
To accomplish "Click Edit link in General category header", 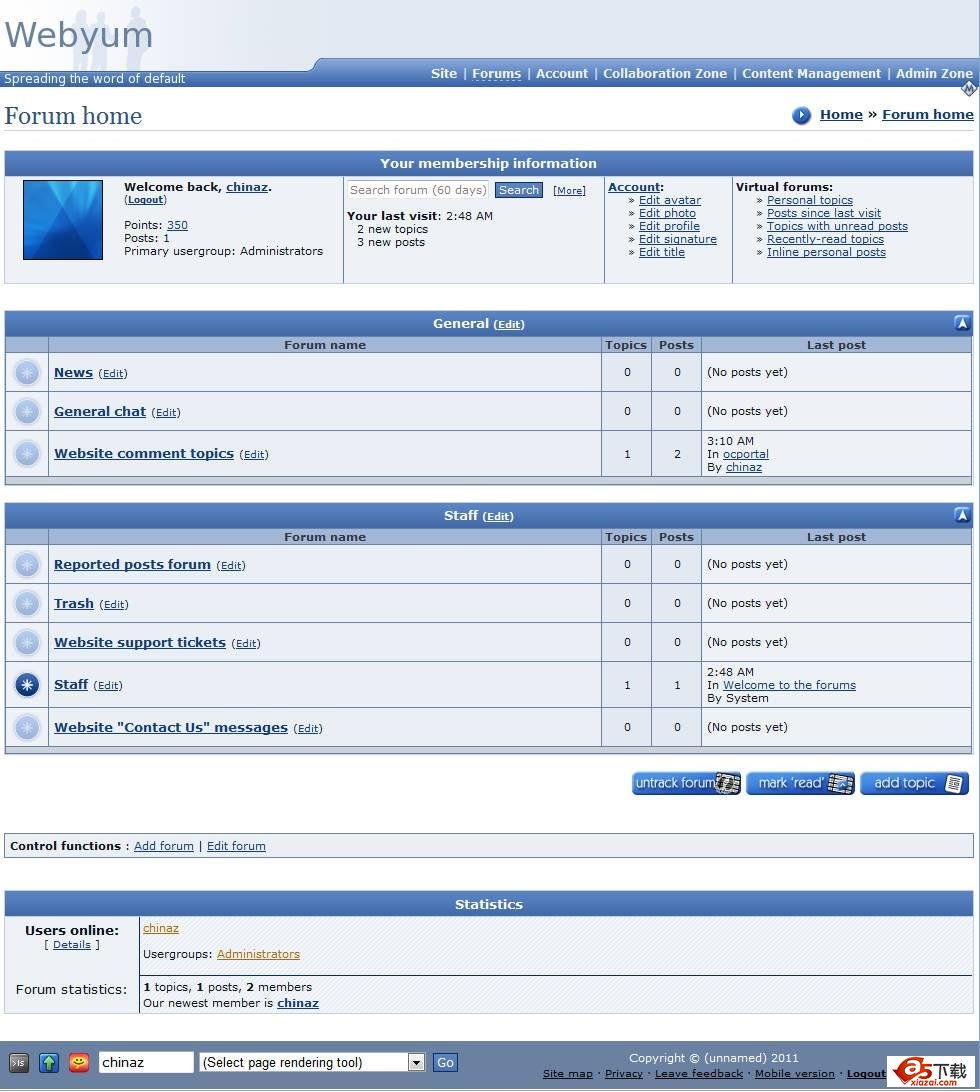I will click(x=509, y=325).
